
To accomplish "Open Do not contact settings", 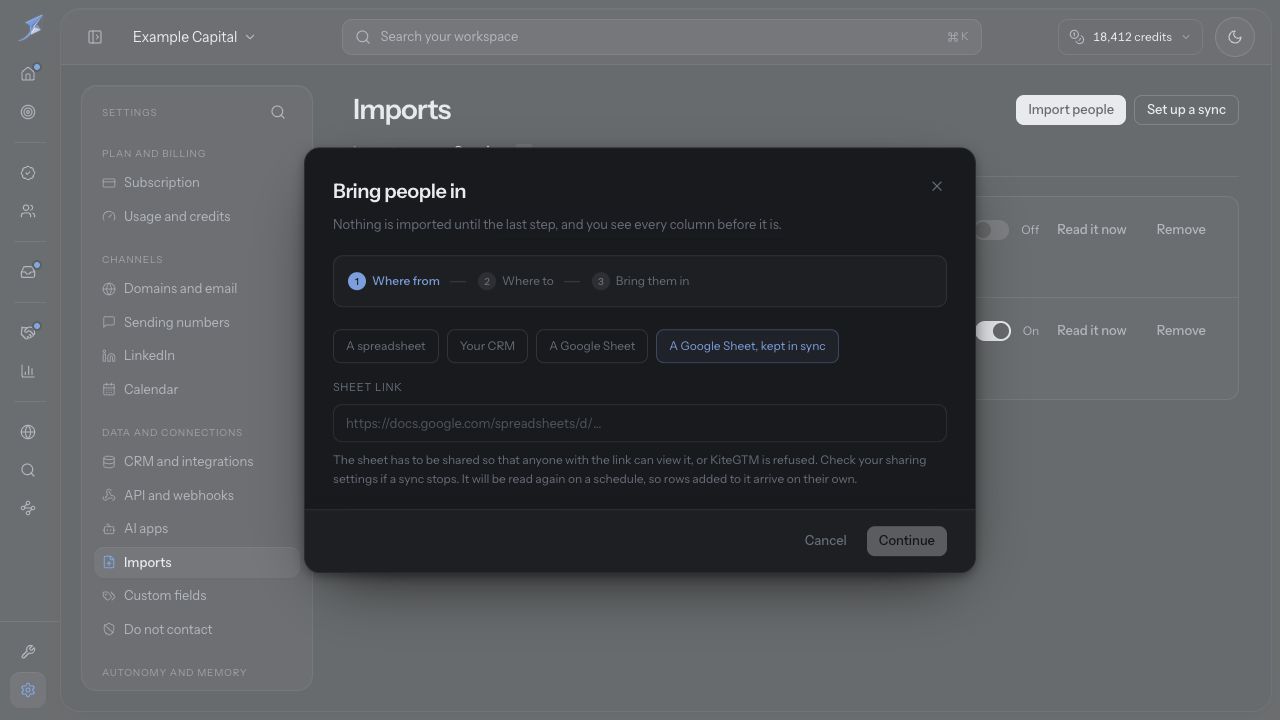I will [x=197, y=630].
